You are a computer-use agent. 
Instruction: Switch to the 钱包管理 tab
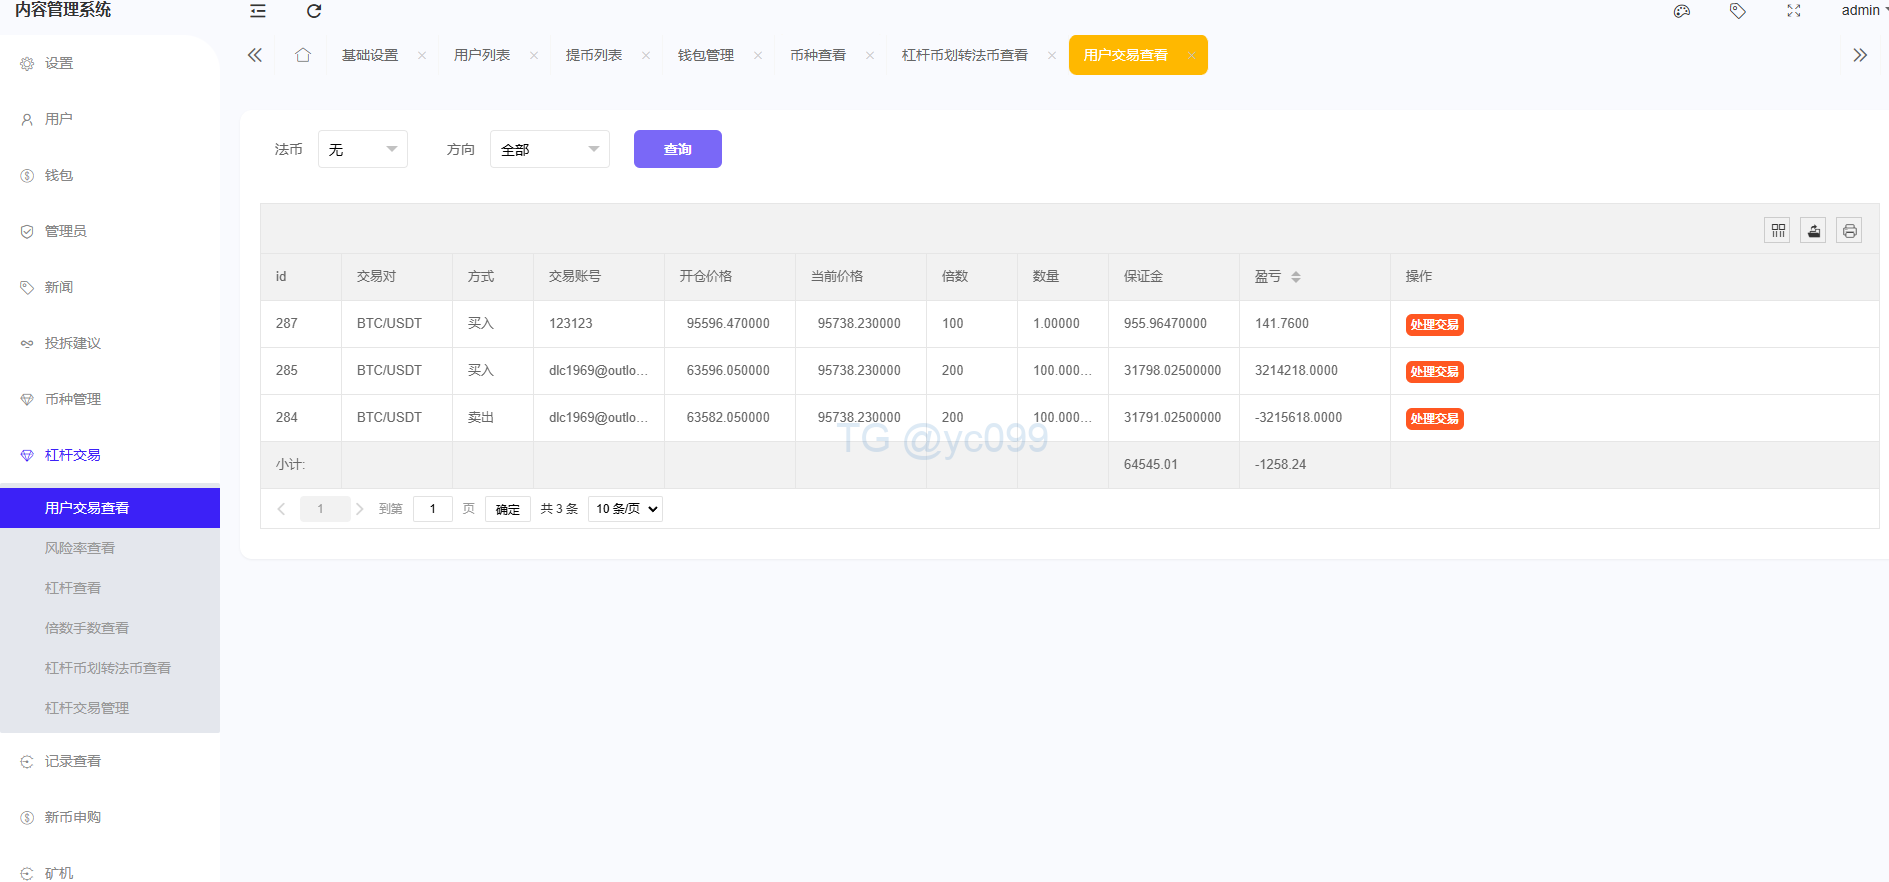click(705, 55)
